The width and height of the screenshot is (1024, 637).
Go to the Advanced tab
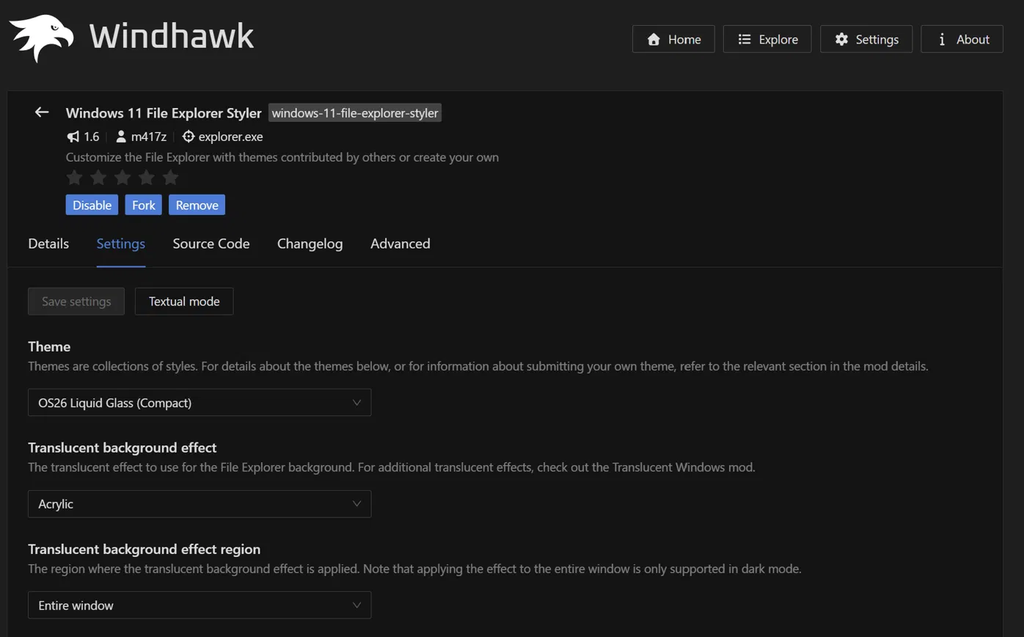400,244
